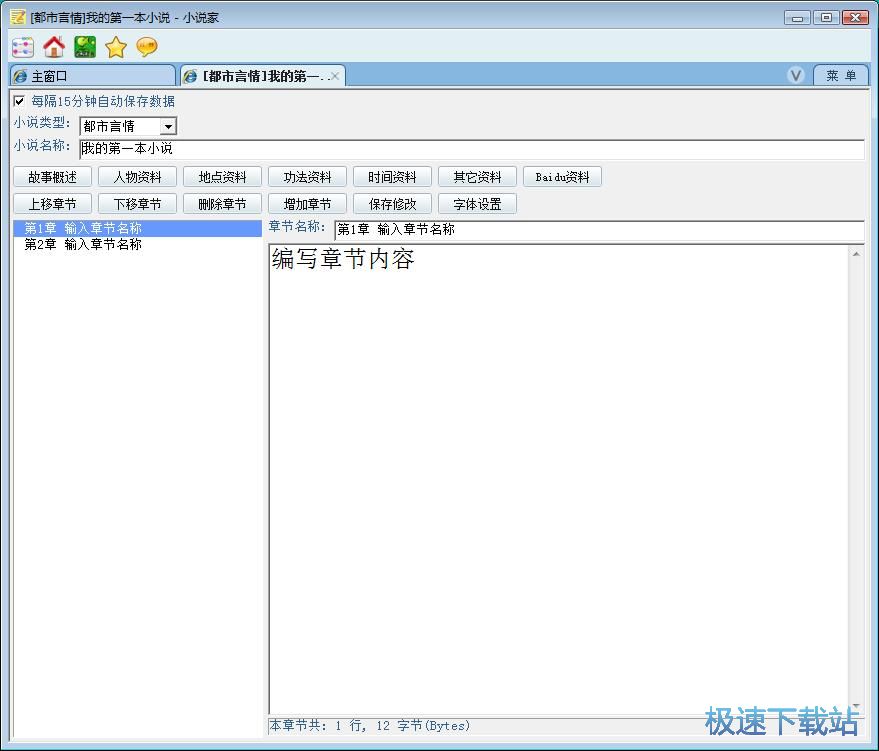
Task: Click into the chapter content editor area
Action: 558,480
